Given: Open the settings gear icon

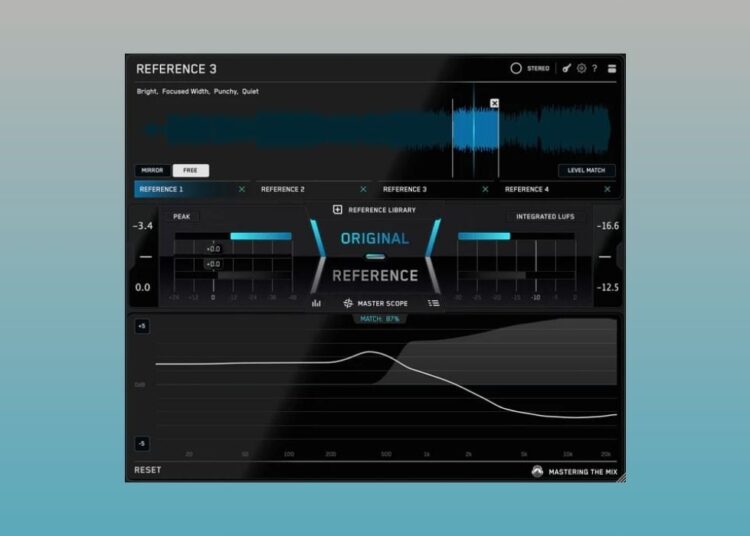Looking at the screenshot, I should [x=581, y=68].
